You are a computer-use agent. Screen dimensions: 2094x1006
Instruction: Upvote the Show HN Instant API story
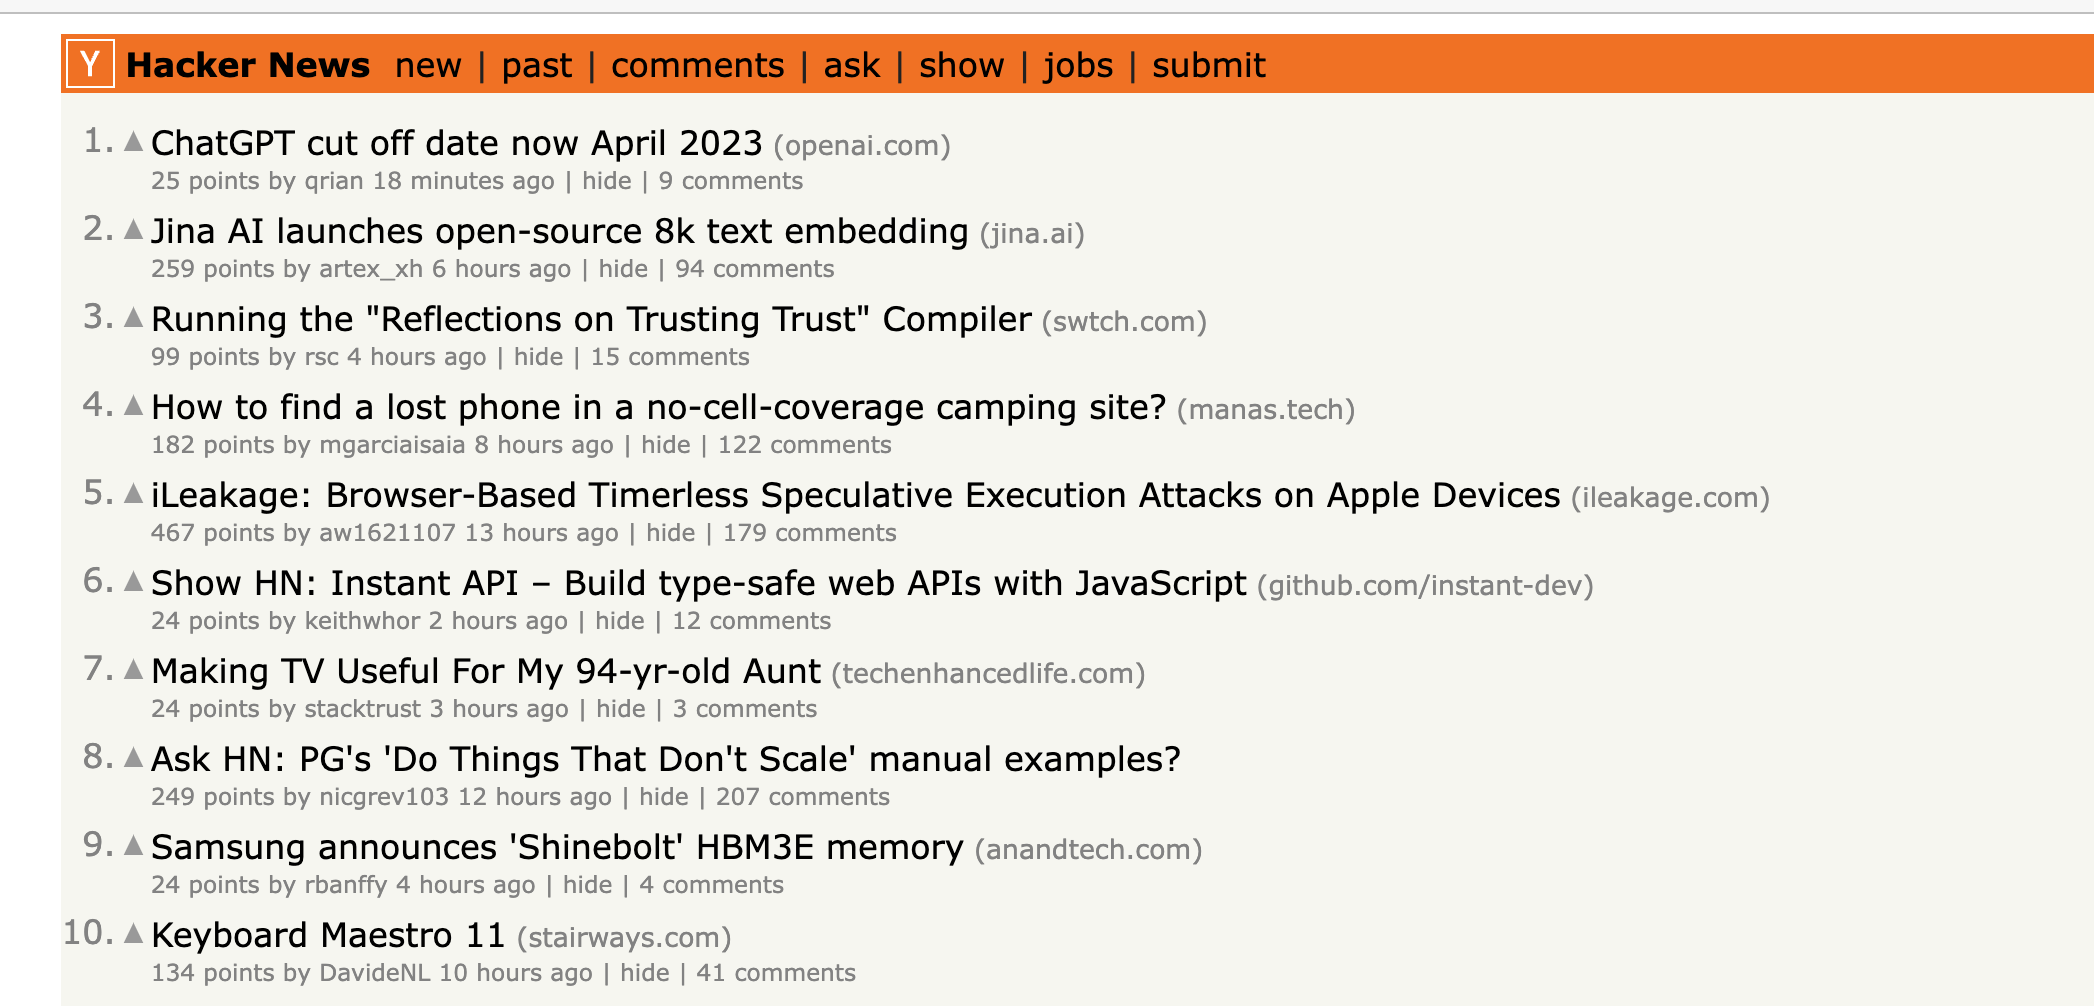(x=133, y=581)
